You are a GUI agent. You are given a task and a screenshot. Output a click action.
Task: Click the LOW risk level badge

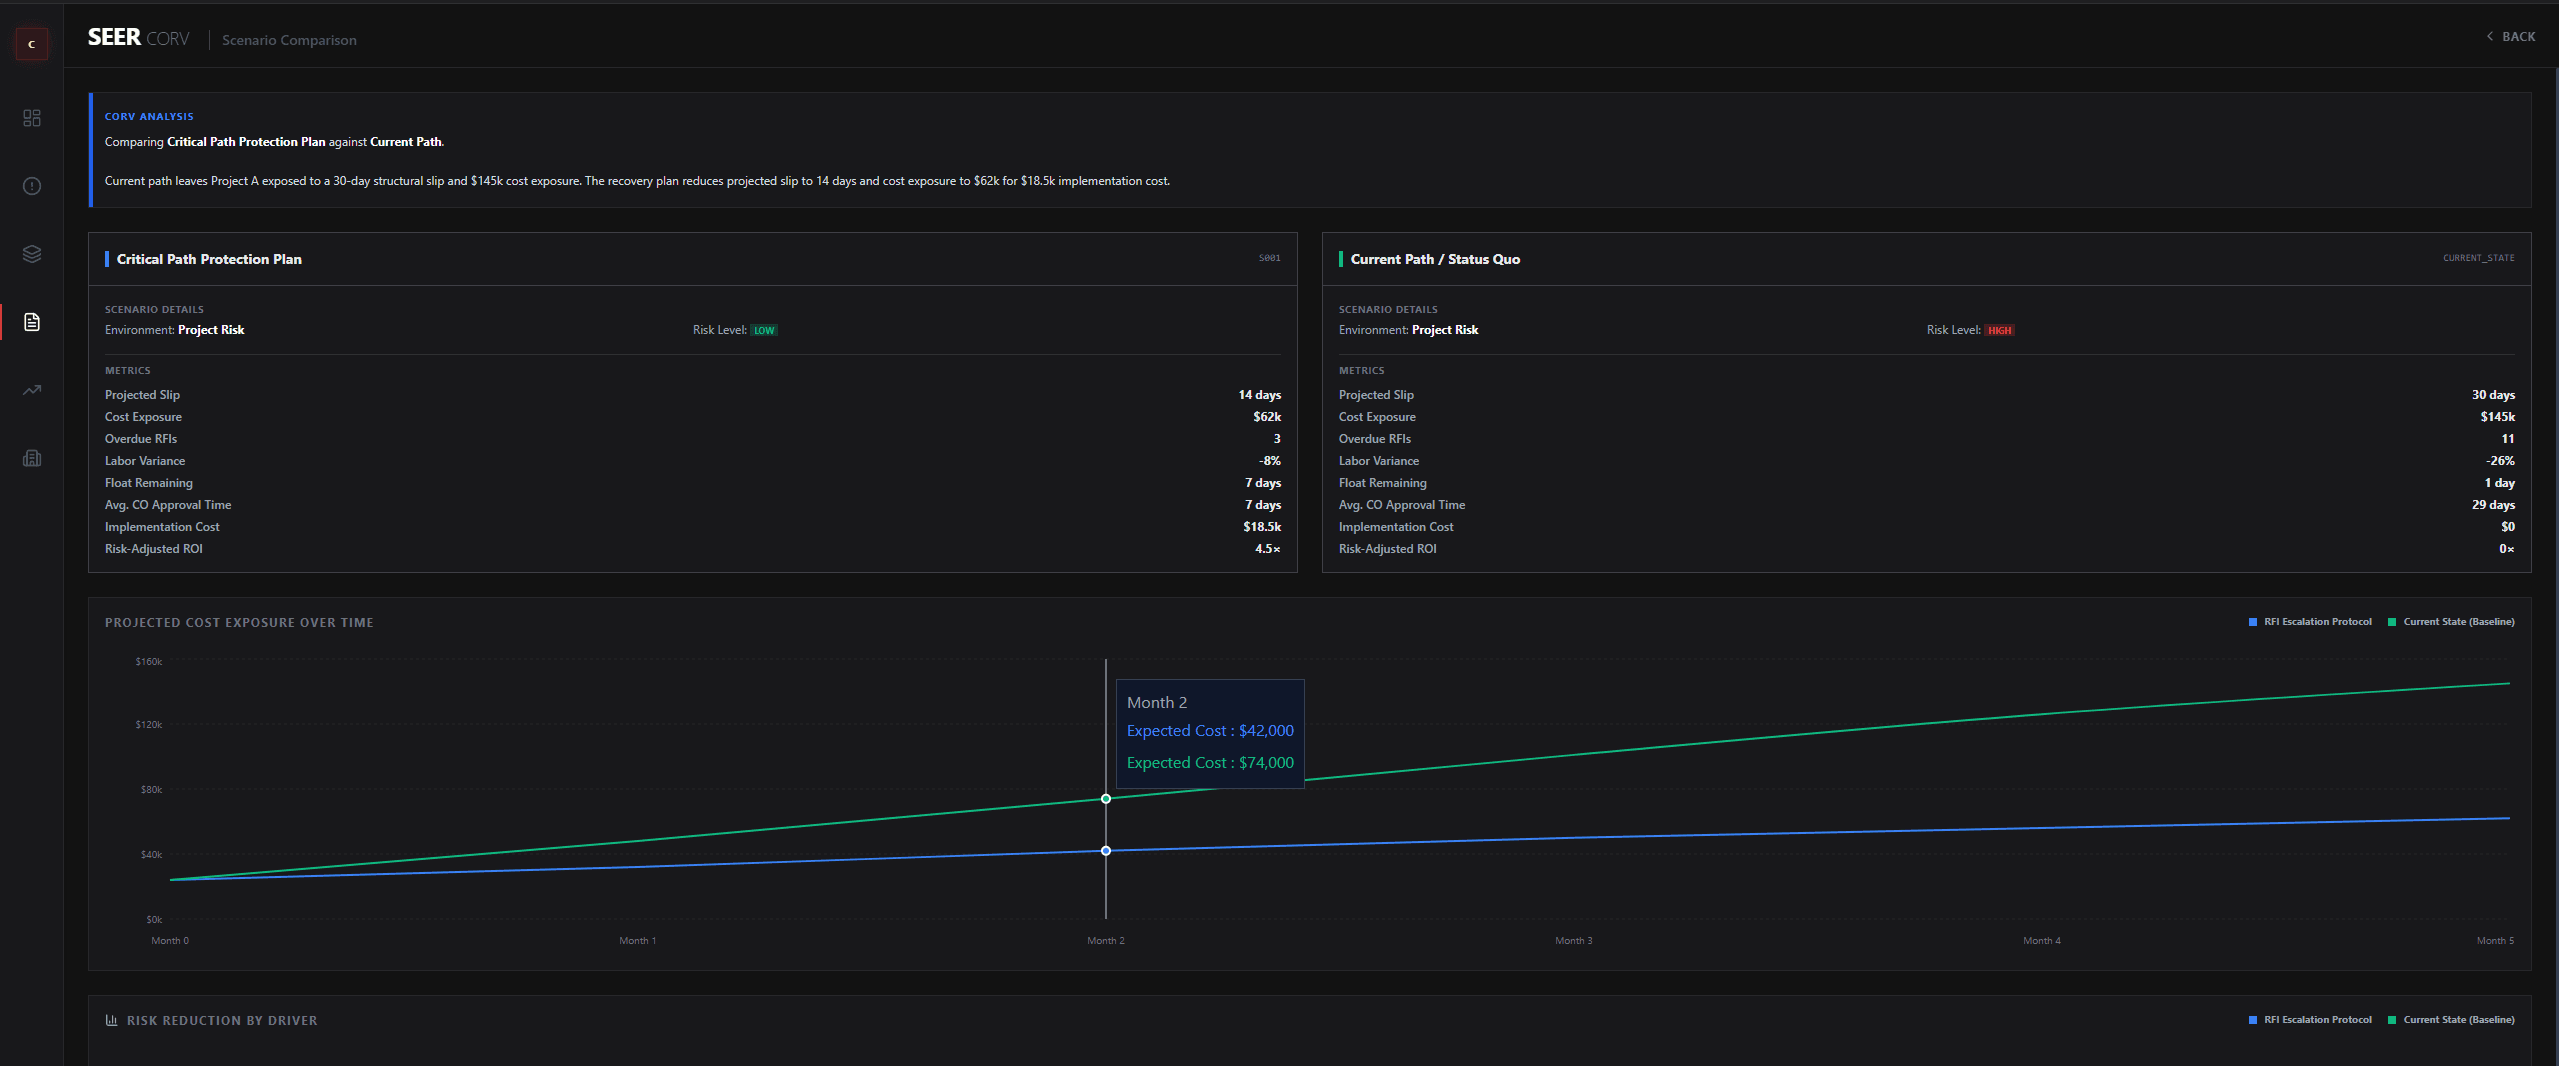764,330
